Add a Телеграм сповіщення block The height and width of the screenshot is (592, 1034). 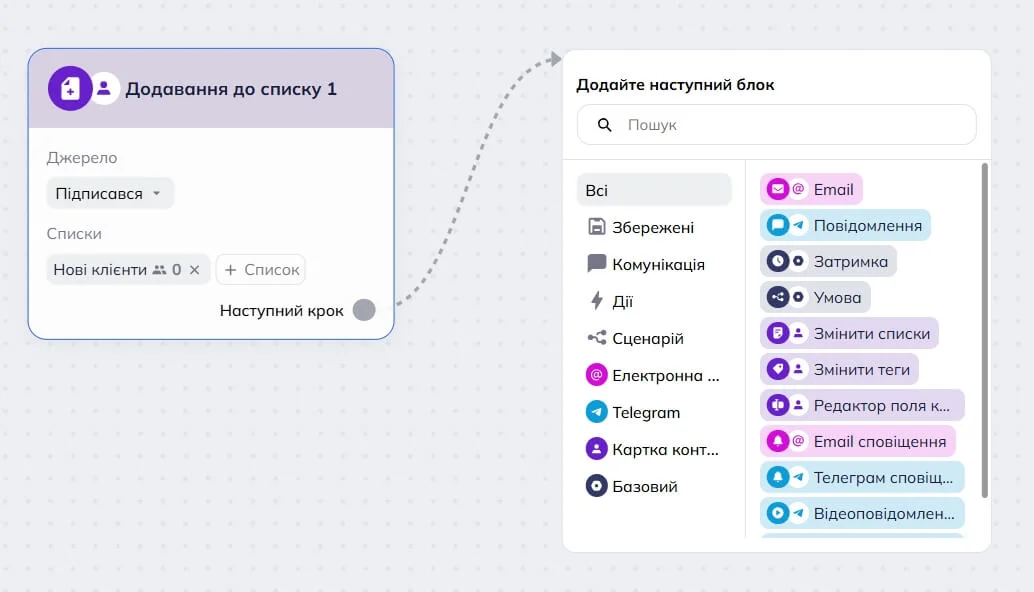(x=863, y=477)
